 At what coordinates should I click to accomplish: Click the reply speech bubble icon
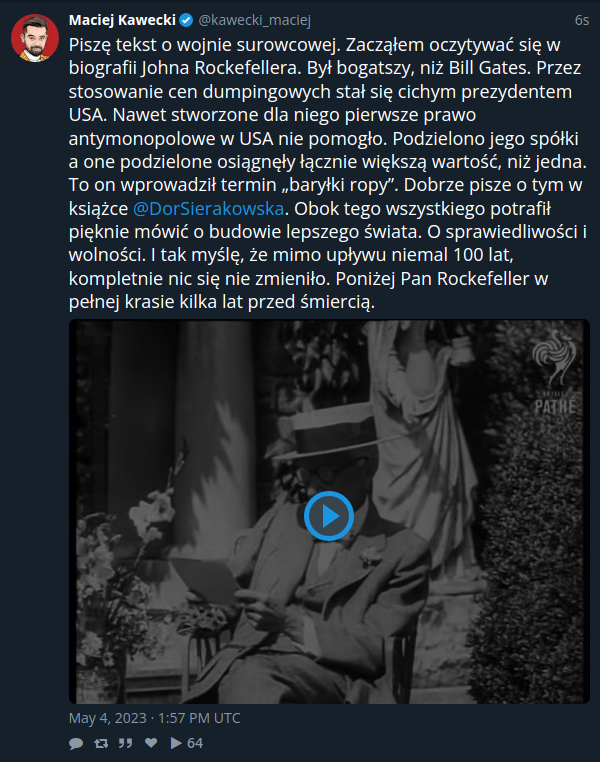point(76,743)
